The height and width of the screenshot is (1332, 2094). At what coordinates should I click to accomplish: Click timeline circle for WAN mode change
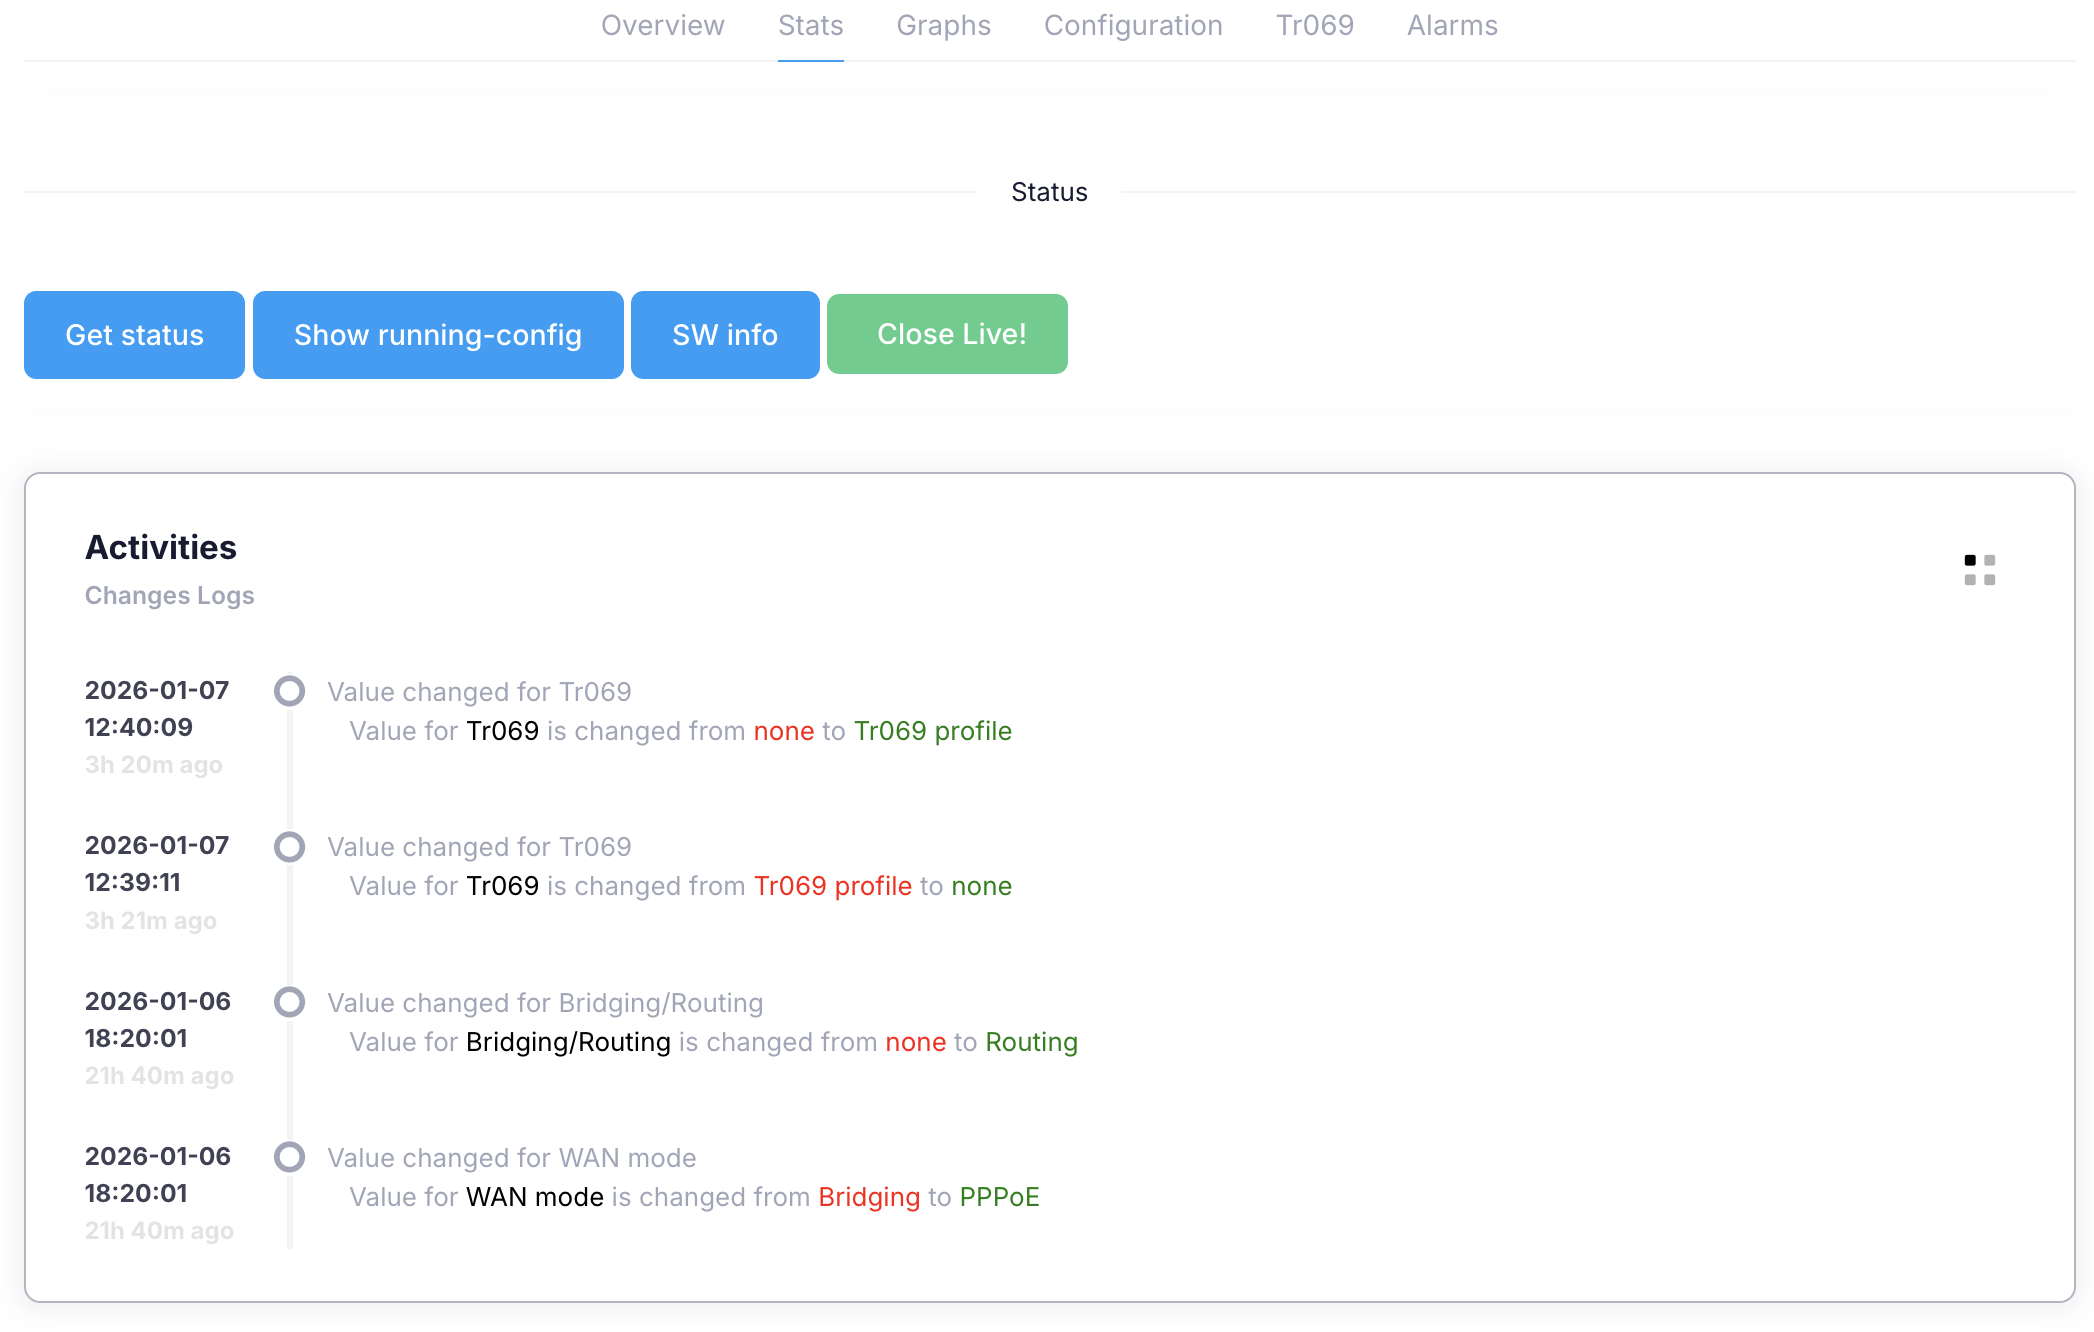[x=290, y=1157]
